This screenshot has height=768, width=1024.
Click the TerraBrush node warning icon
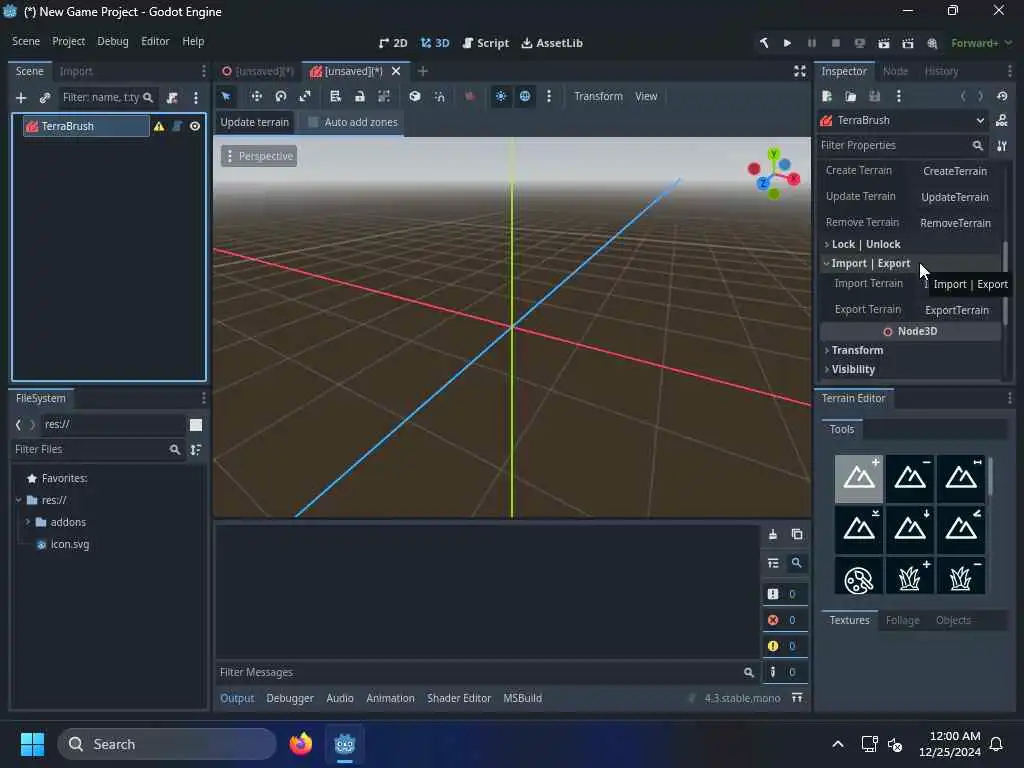click(159, 126)
